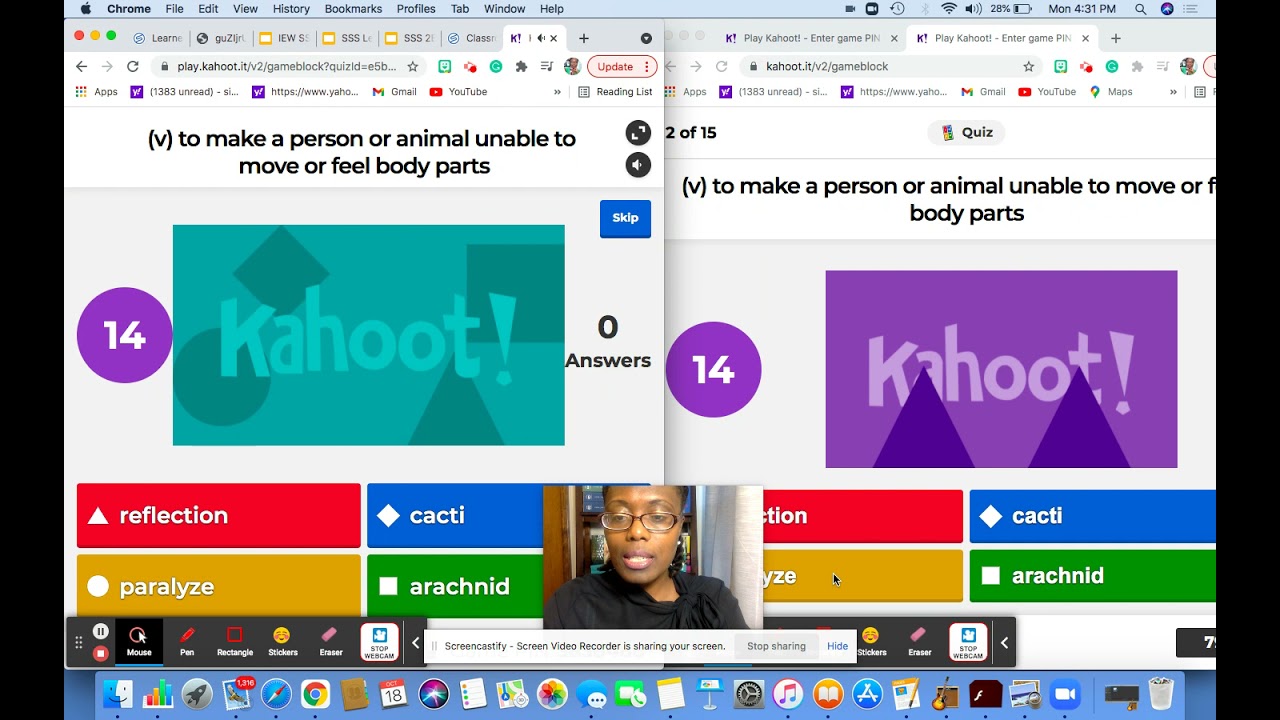This screenshot has height=720, width=1280.
Task: Open Reading List in left Chrome
Action: click(615, 92)
